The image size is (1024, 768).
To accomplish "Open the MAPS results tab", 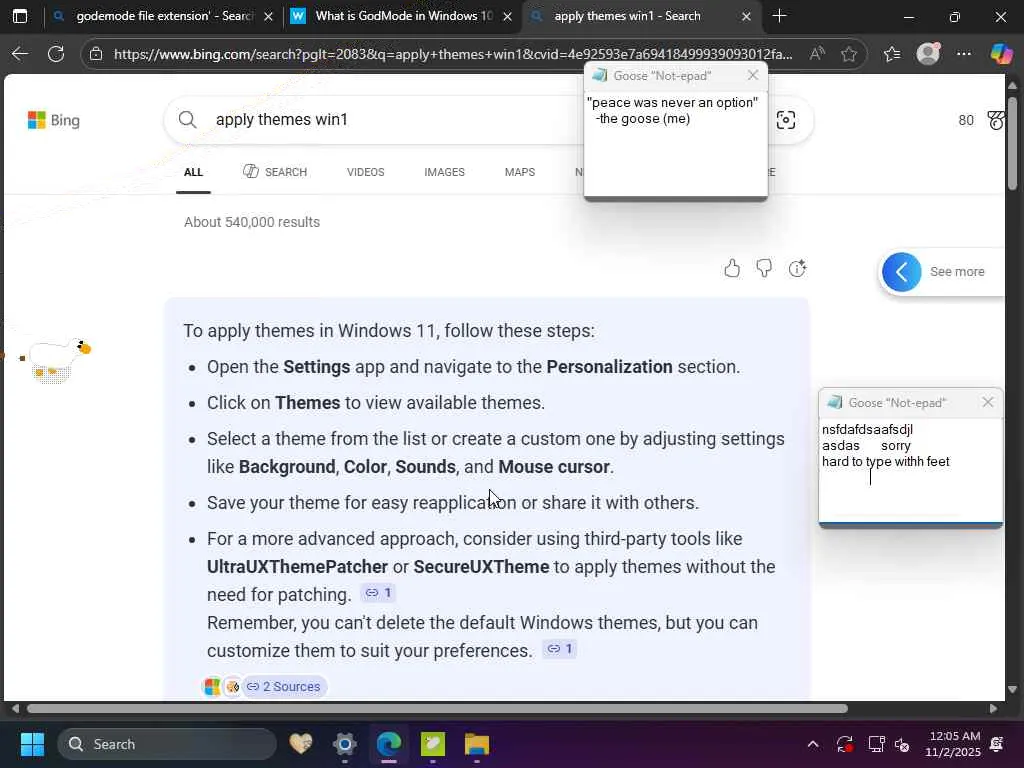I will tap(520, 172).
